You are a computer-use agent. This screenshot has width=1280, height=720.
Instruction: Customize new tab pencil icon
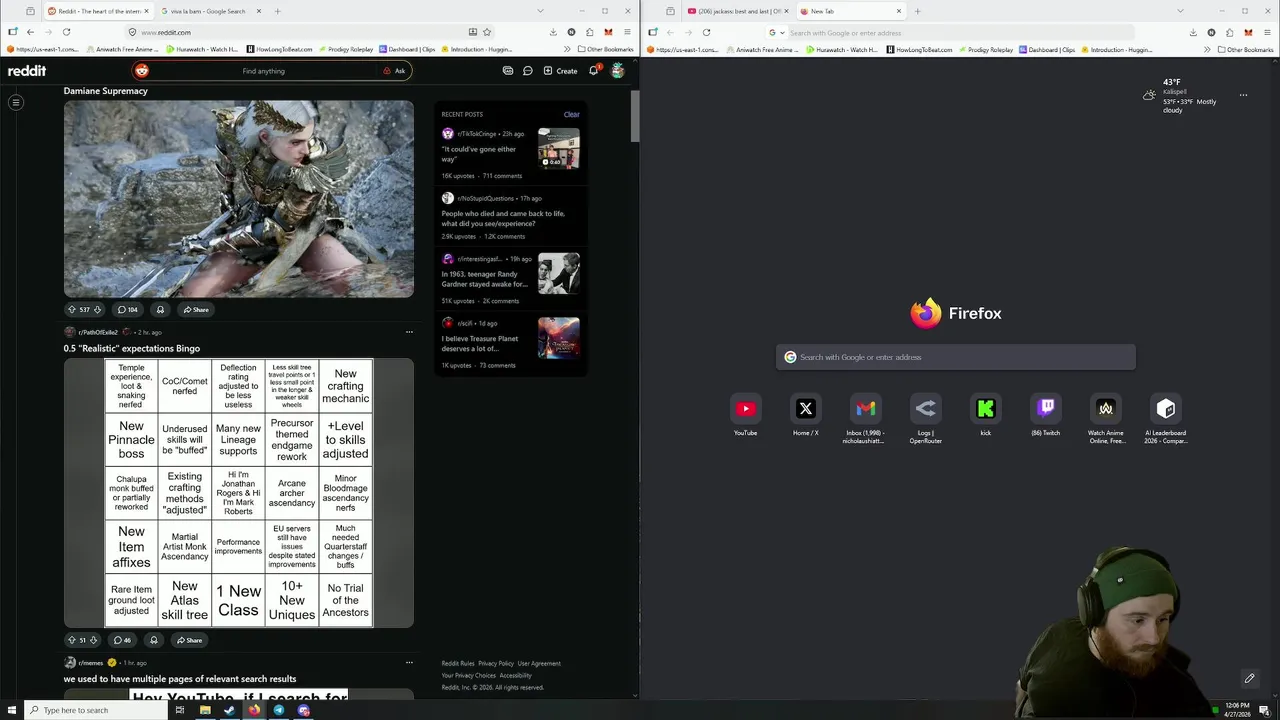[x=1249, y=678]
